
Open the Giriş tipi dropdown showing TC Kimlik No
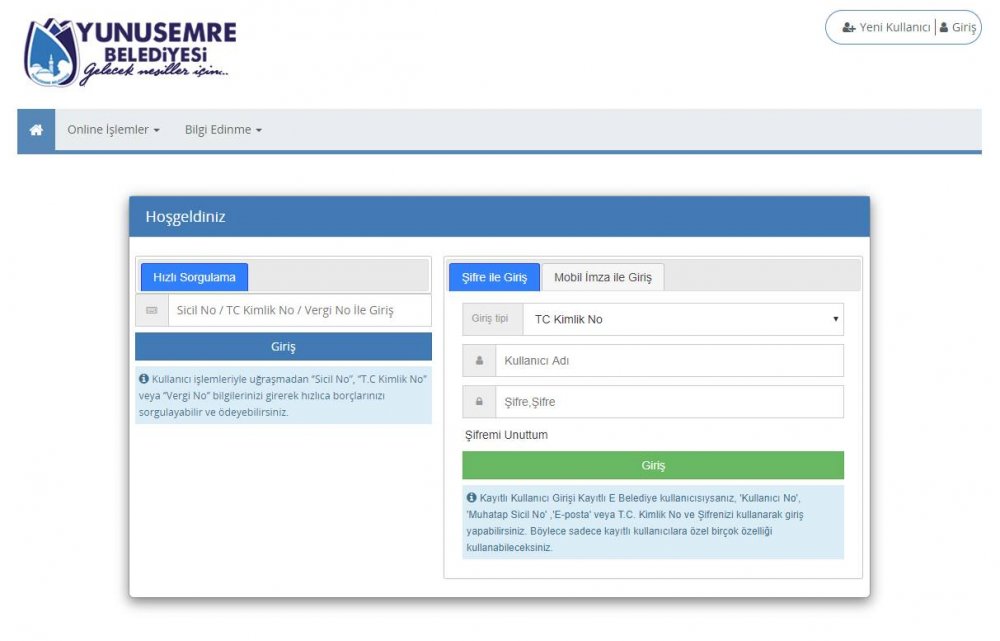click(682, 319)
